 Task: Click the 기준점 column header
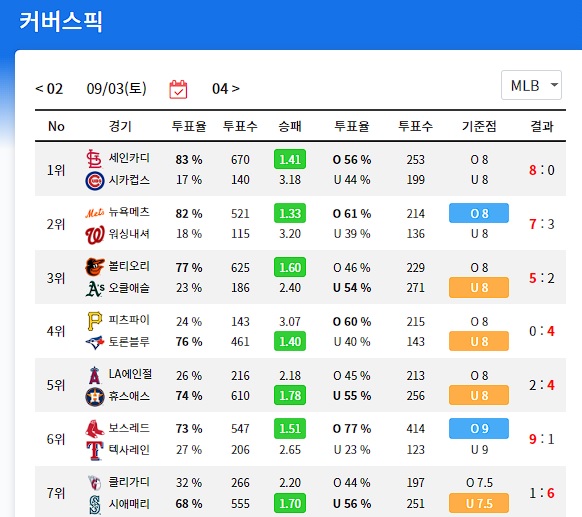[x=479, y=126]
